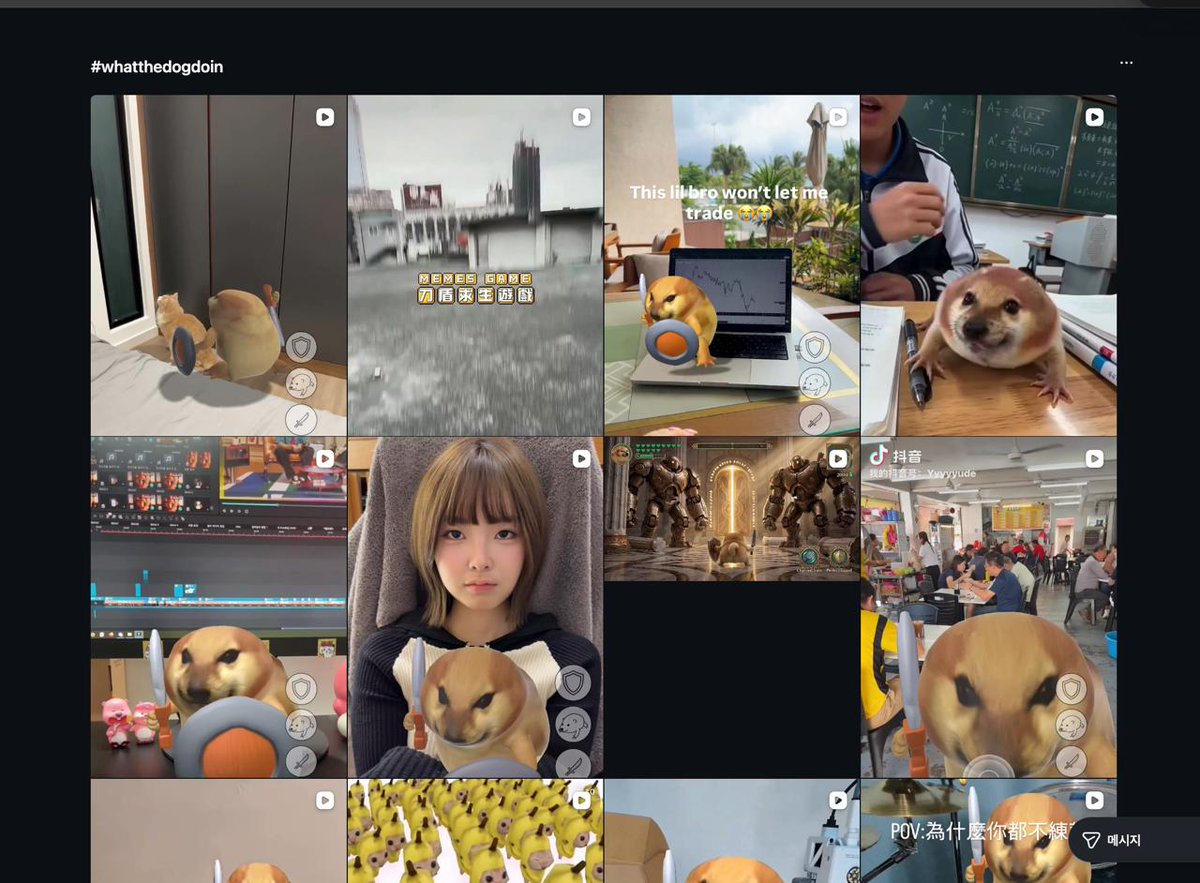1200x883 pixels.
Task: Click reel icon on the classroom chalkboard post
Action: tap(1094, 117)
